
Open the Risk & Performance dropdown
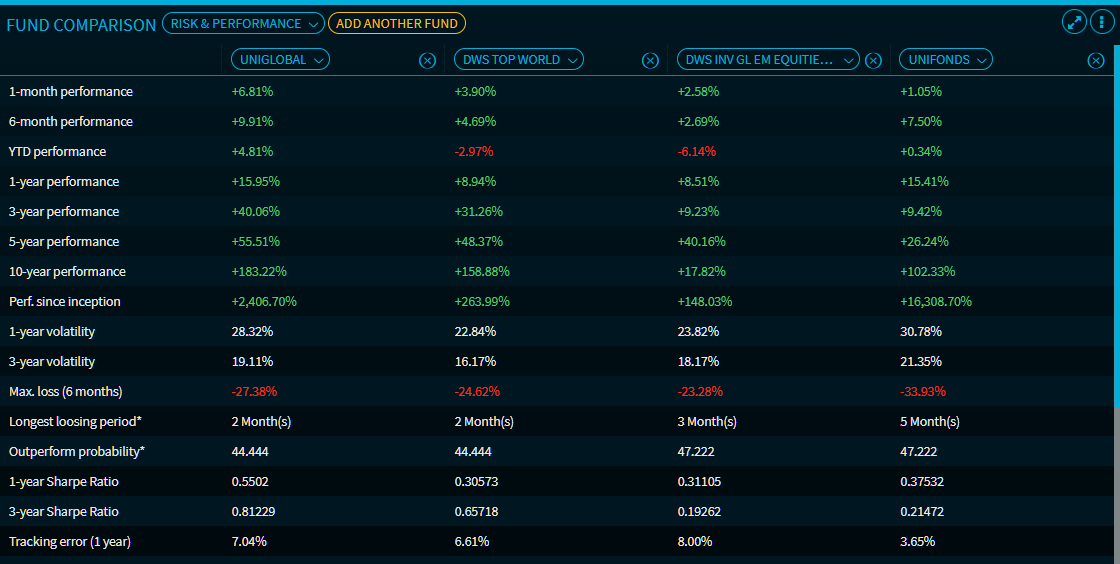243,23
